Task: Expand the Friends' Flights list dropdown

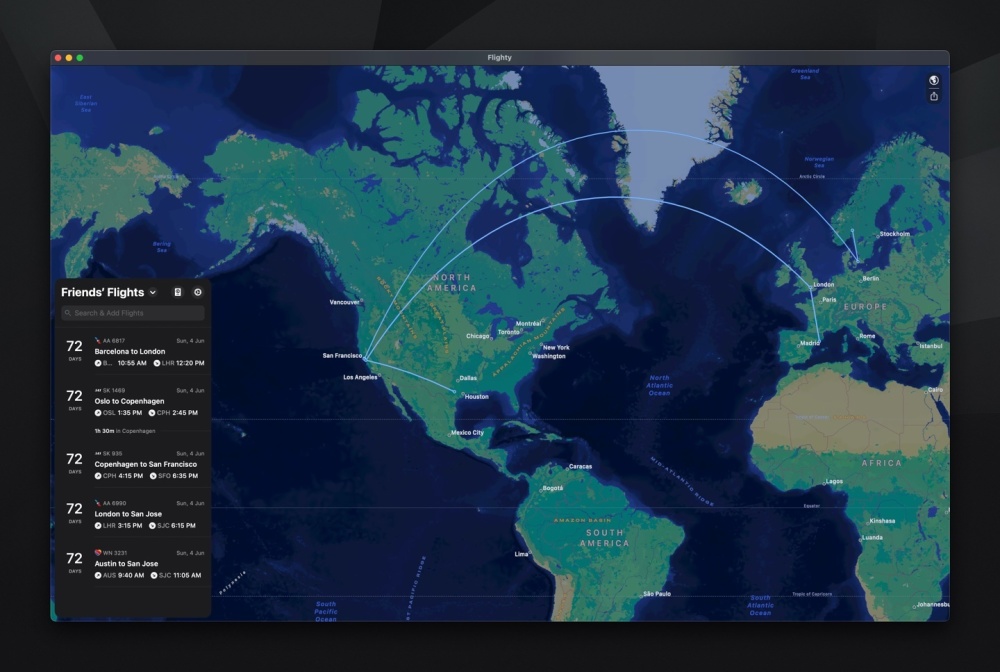Action: pos(153,293)
